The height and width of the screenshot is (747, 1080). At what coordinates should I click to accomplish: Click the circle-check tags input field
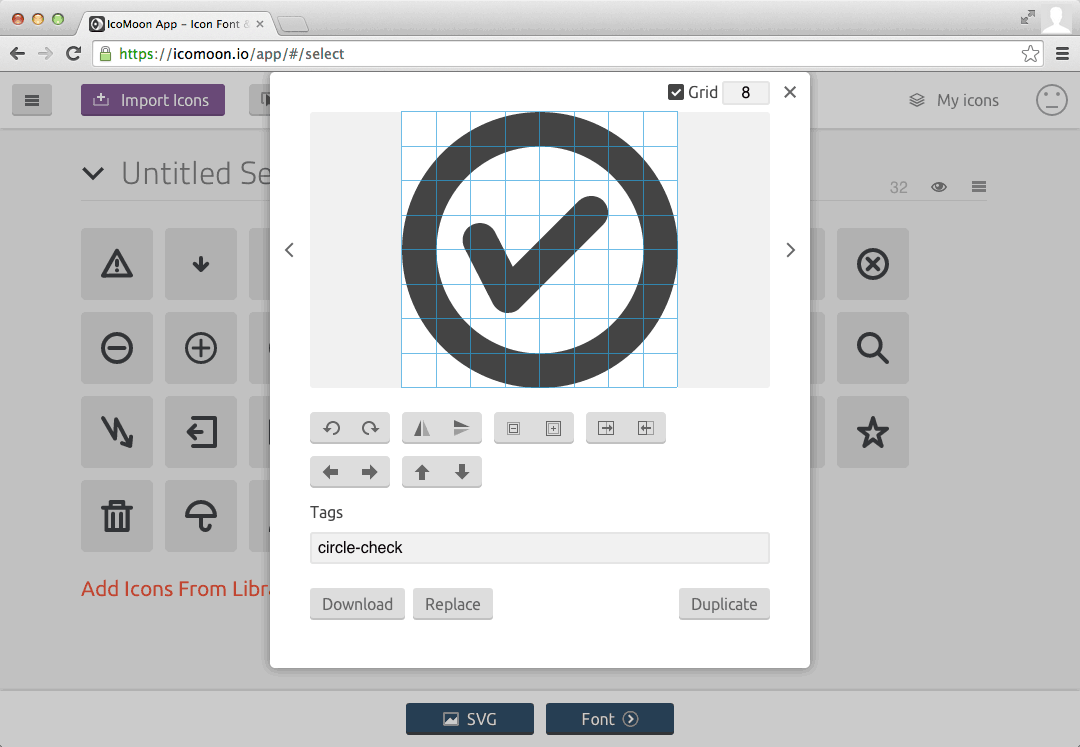tap(539, 547)
